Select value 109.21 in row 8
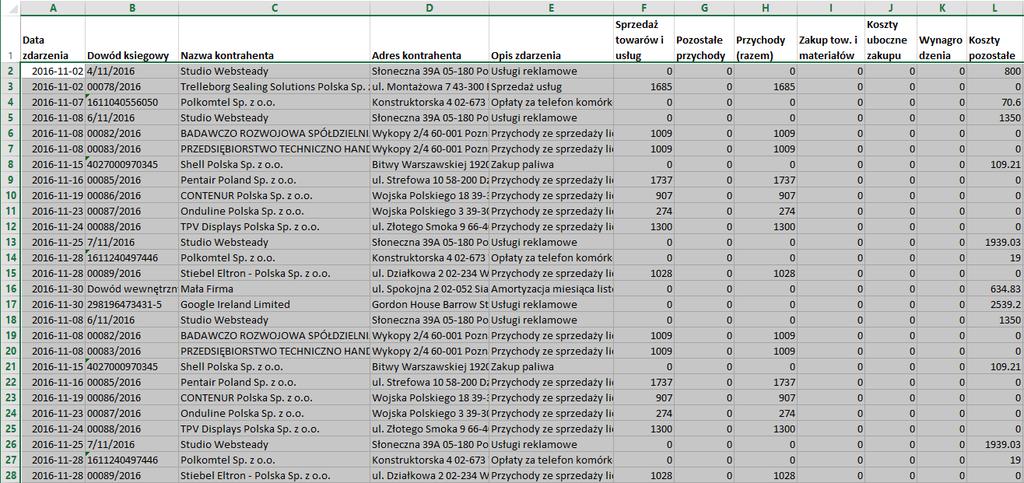1024x483 pixels. click(995, 164)
